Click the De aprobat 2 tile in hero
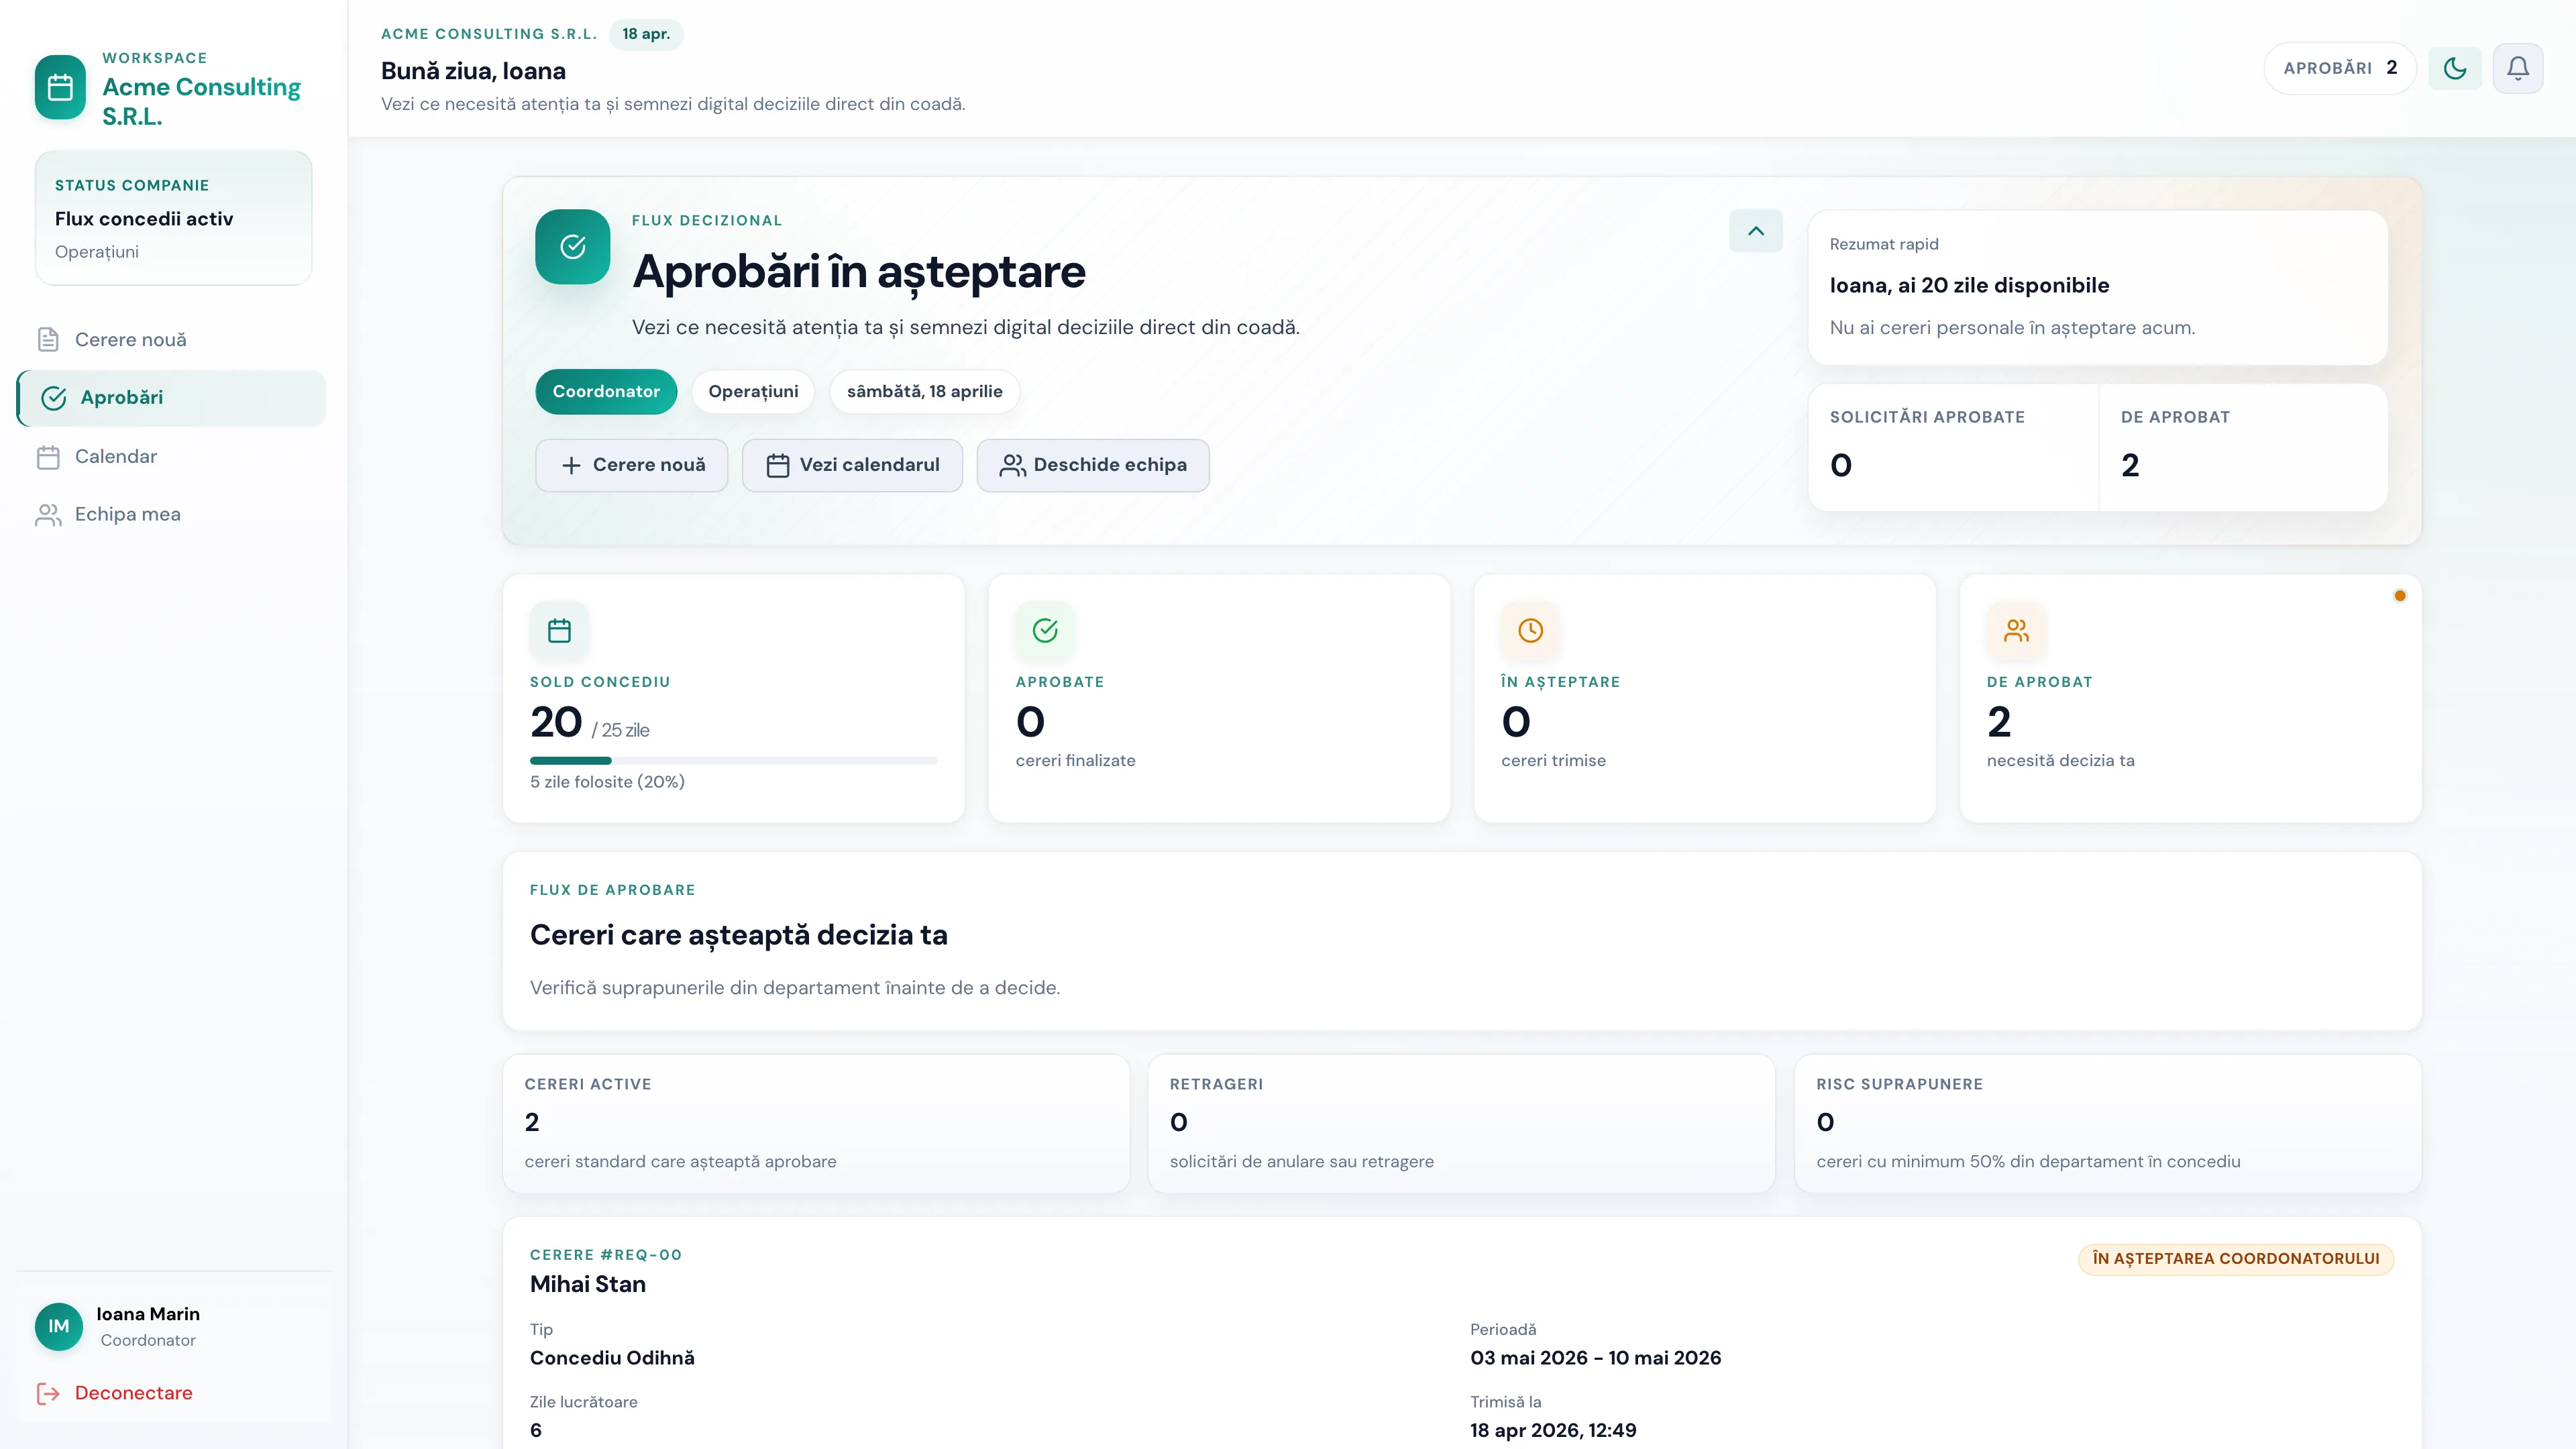This screenshot has width=2576, height=1449. point(2243,447)
